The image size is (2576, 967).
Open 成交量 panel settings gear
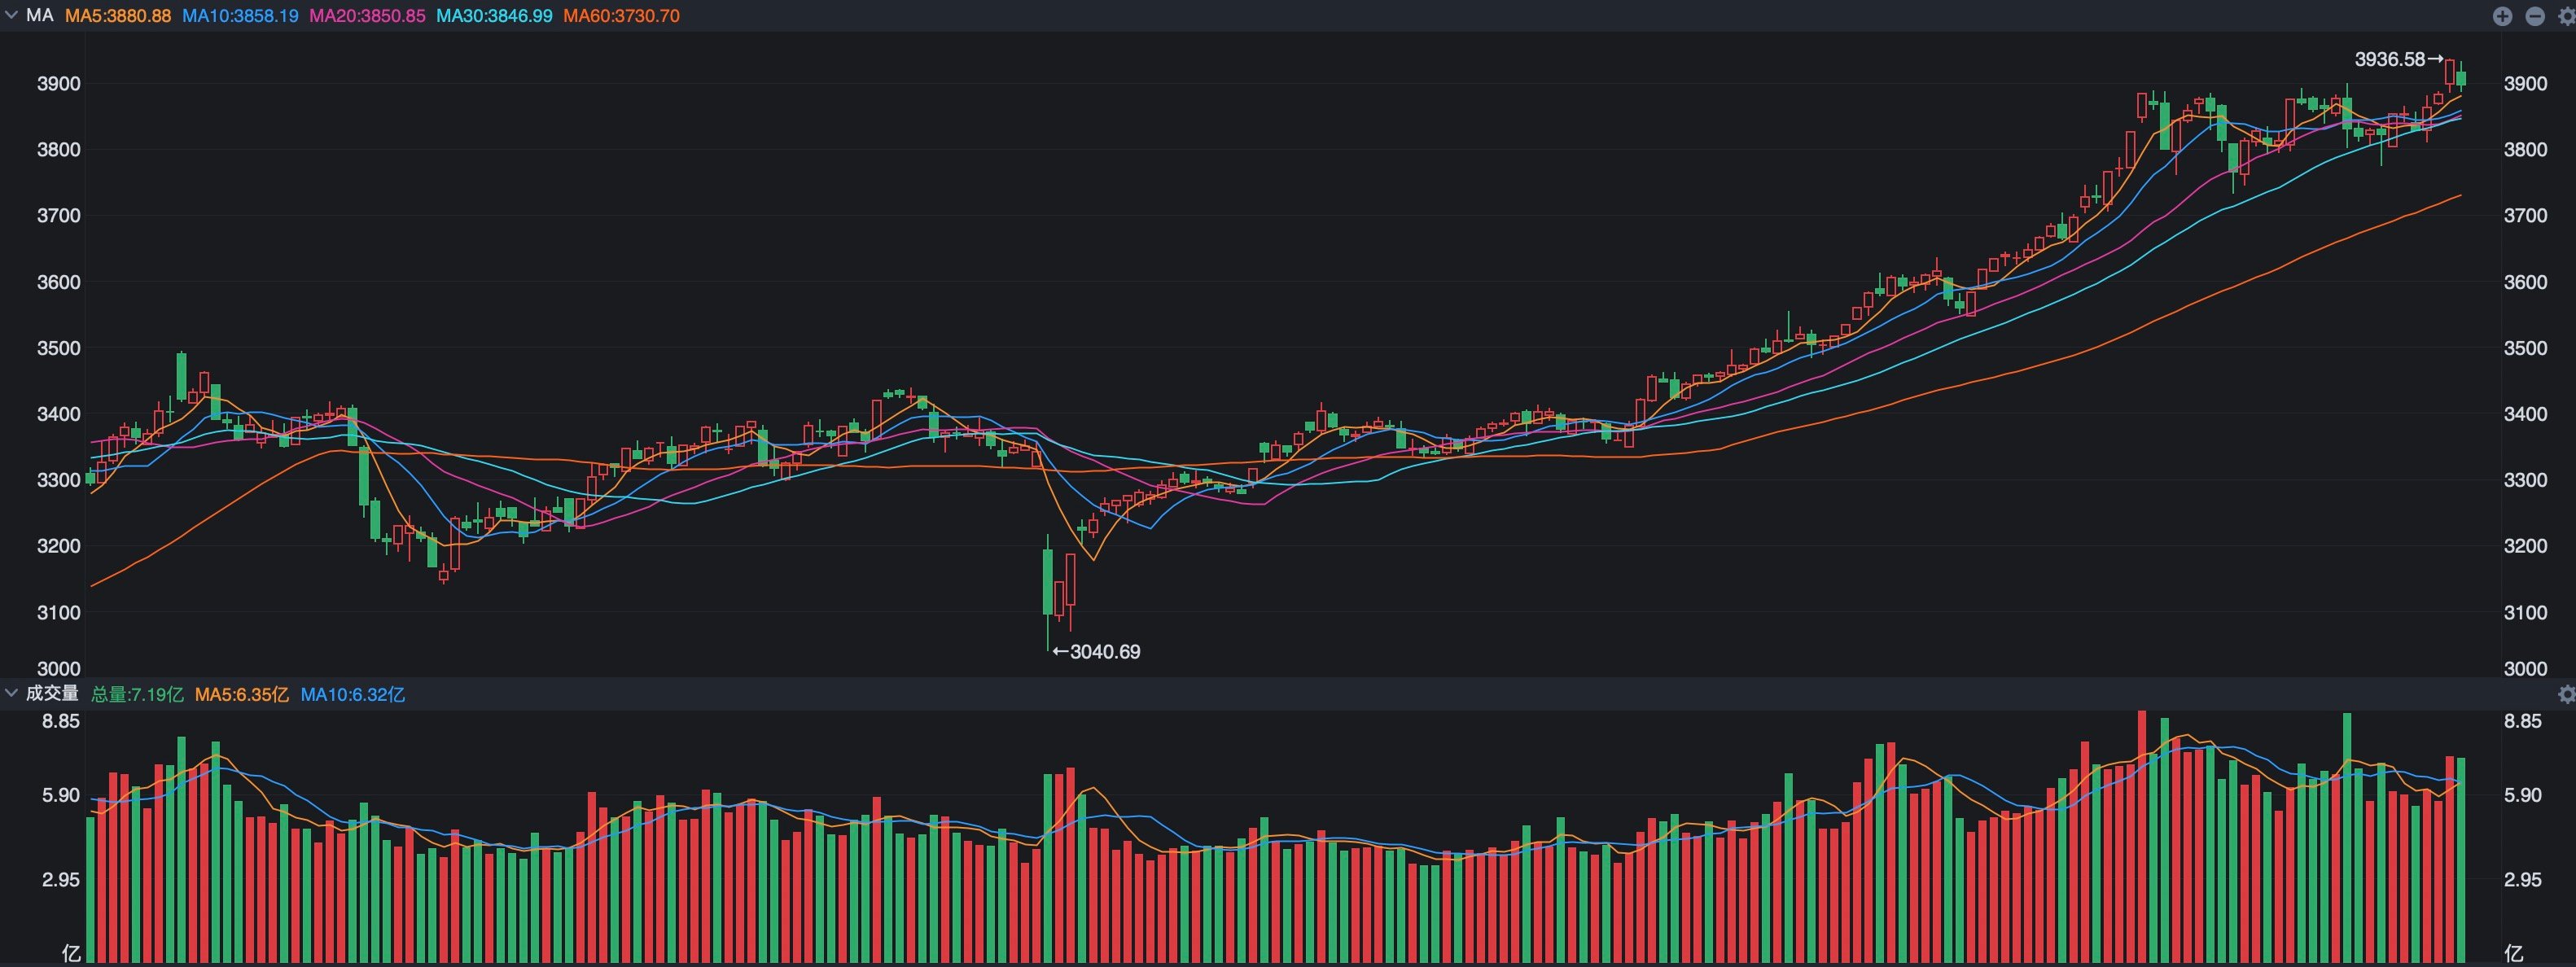click(x=2566, y=694)
